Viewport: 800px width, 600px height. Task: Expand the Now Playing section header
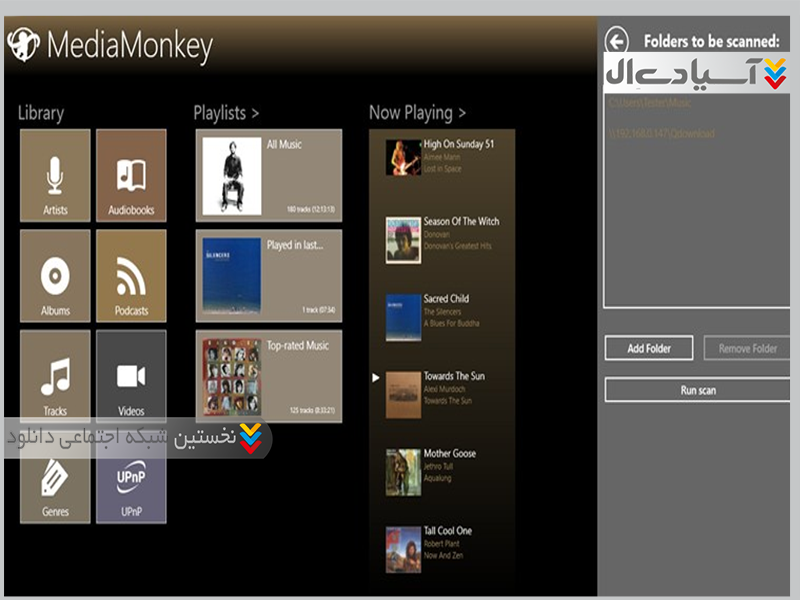click(417, 113)
